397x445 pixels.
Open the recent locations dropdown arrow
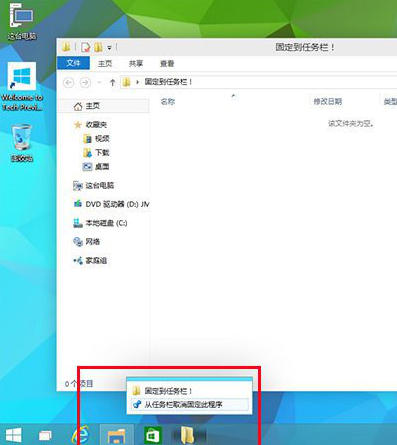point(99,82)
